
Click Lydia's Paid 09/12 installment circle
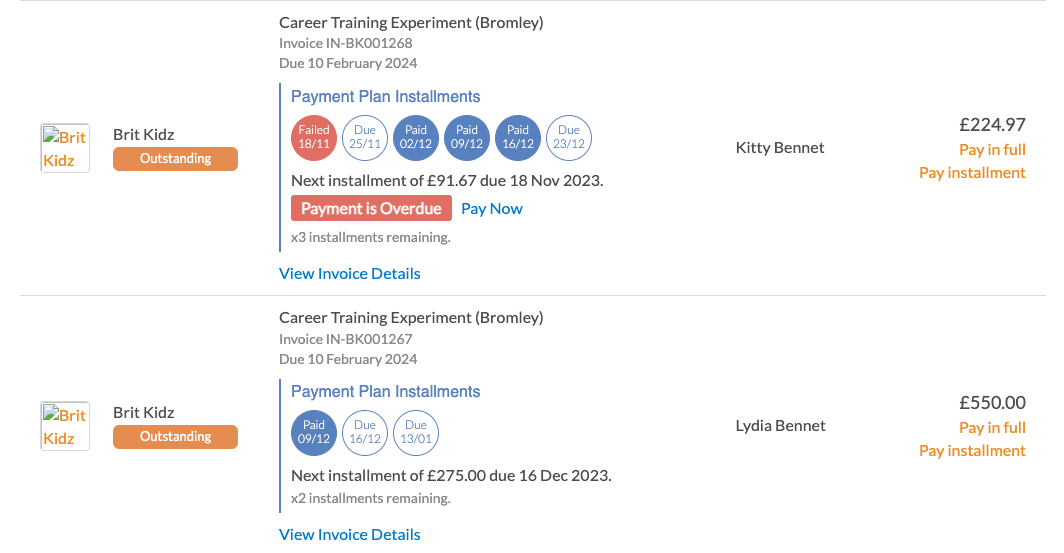coord(314,433)
